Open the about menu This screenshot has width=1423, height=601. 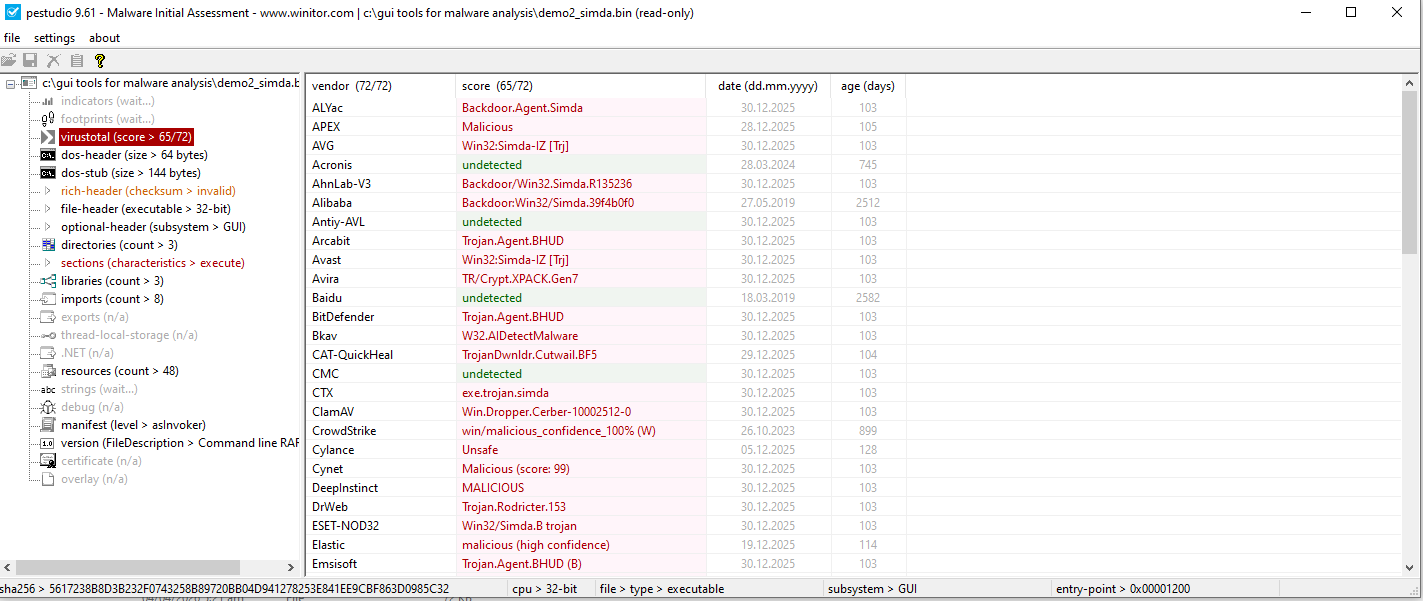click(103, 38)
